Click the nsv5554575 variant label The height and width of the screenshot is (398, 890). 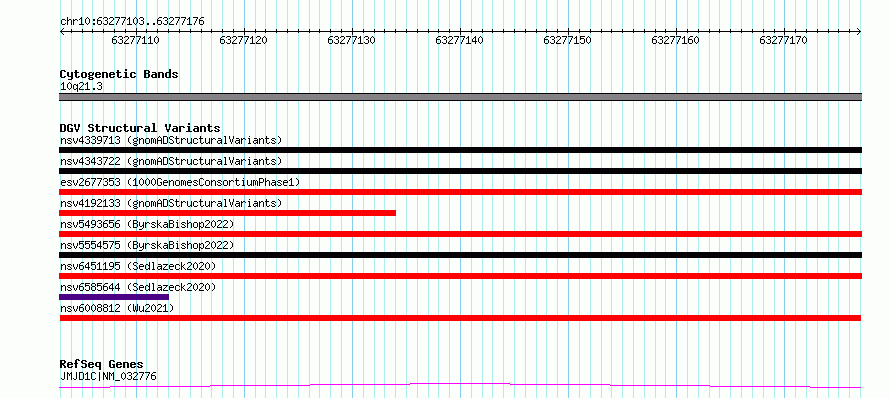coord(147,245)
